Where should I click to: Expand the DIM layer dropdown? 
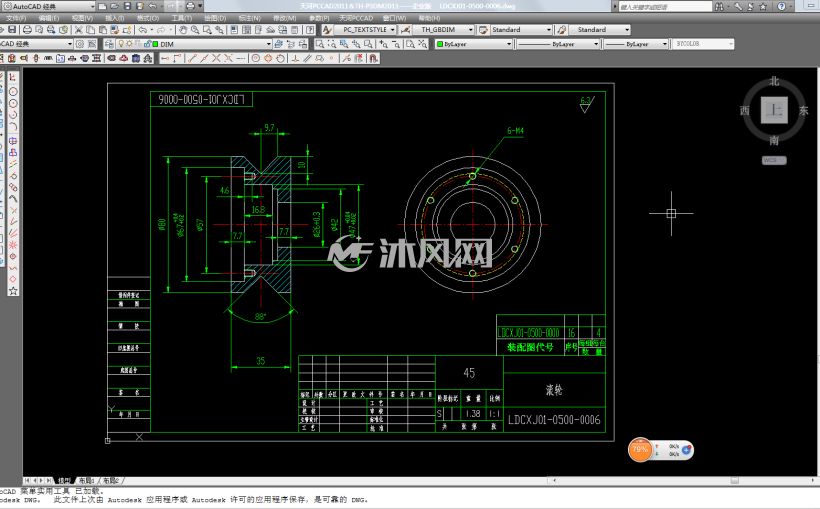coord(268,44)
